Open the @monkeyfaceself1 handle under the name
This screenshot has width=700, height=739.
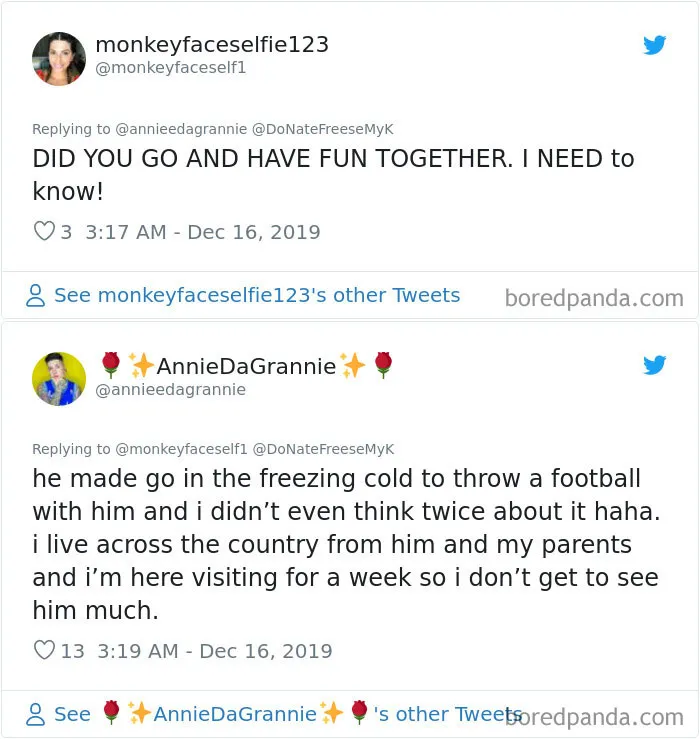[171, 68]
